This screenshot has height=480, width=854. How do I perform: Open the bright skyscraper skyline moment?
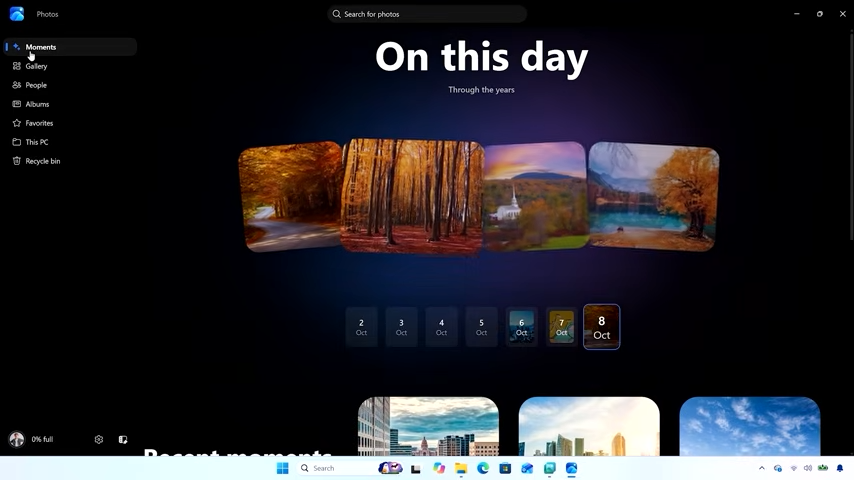pos(589,426)
